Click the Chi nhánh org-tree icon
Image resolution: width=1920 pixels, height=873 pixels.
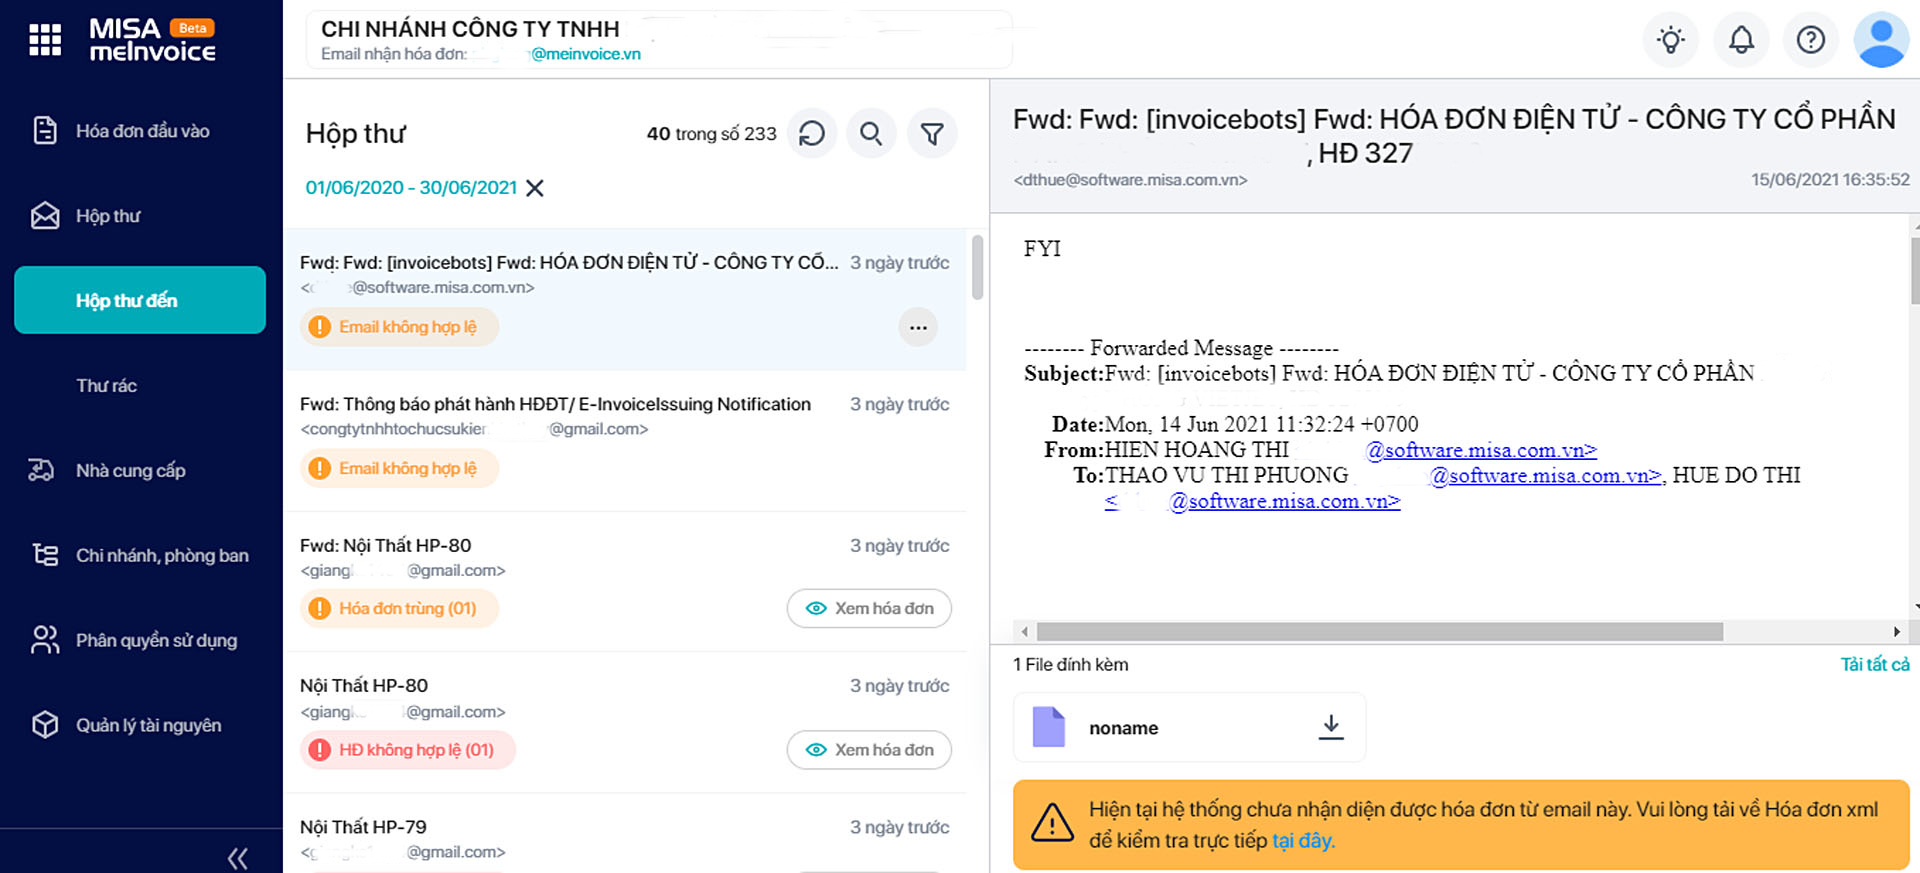coord(45,555)
